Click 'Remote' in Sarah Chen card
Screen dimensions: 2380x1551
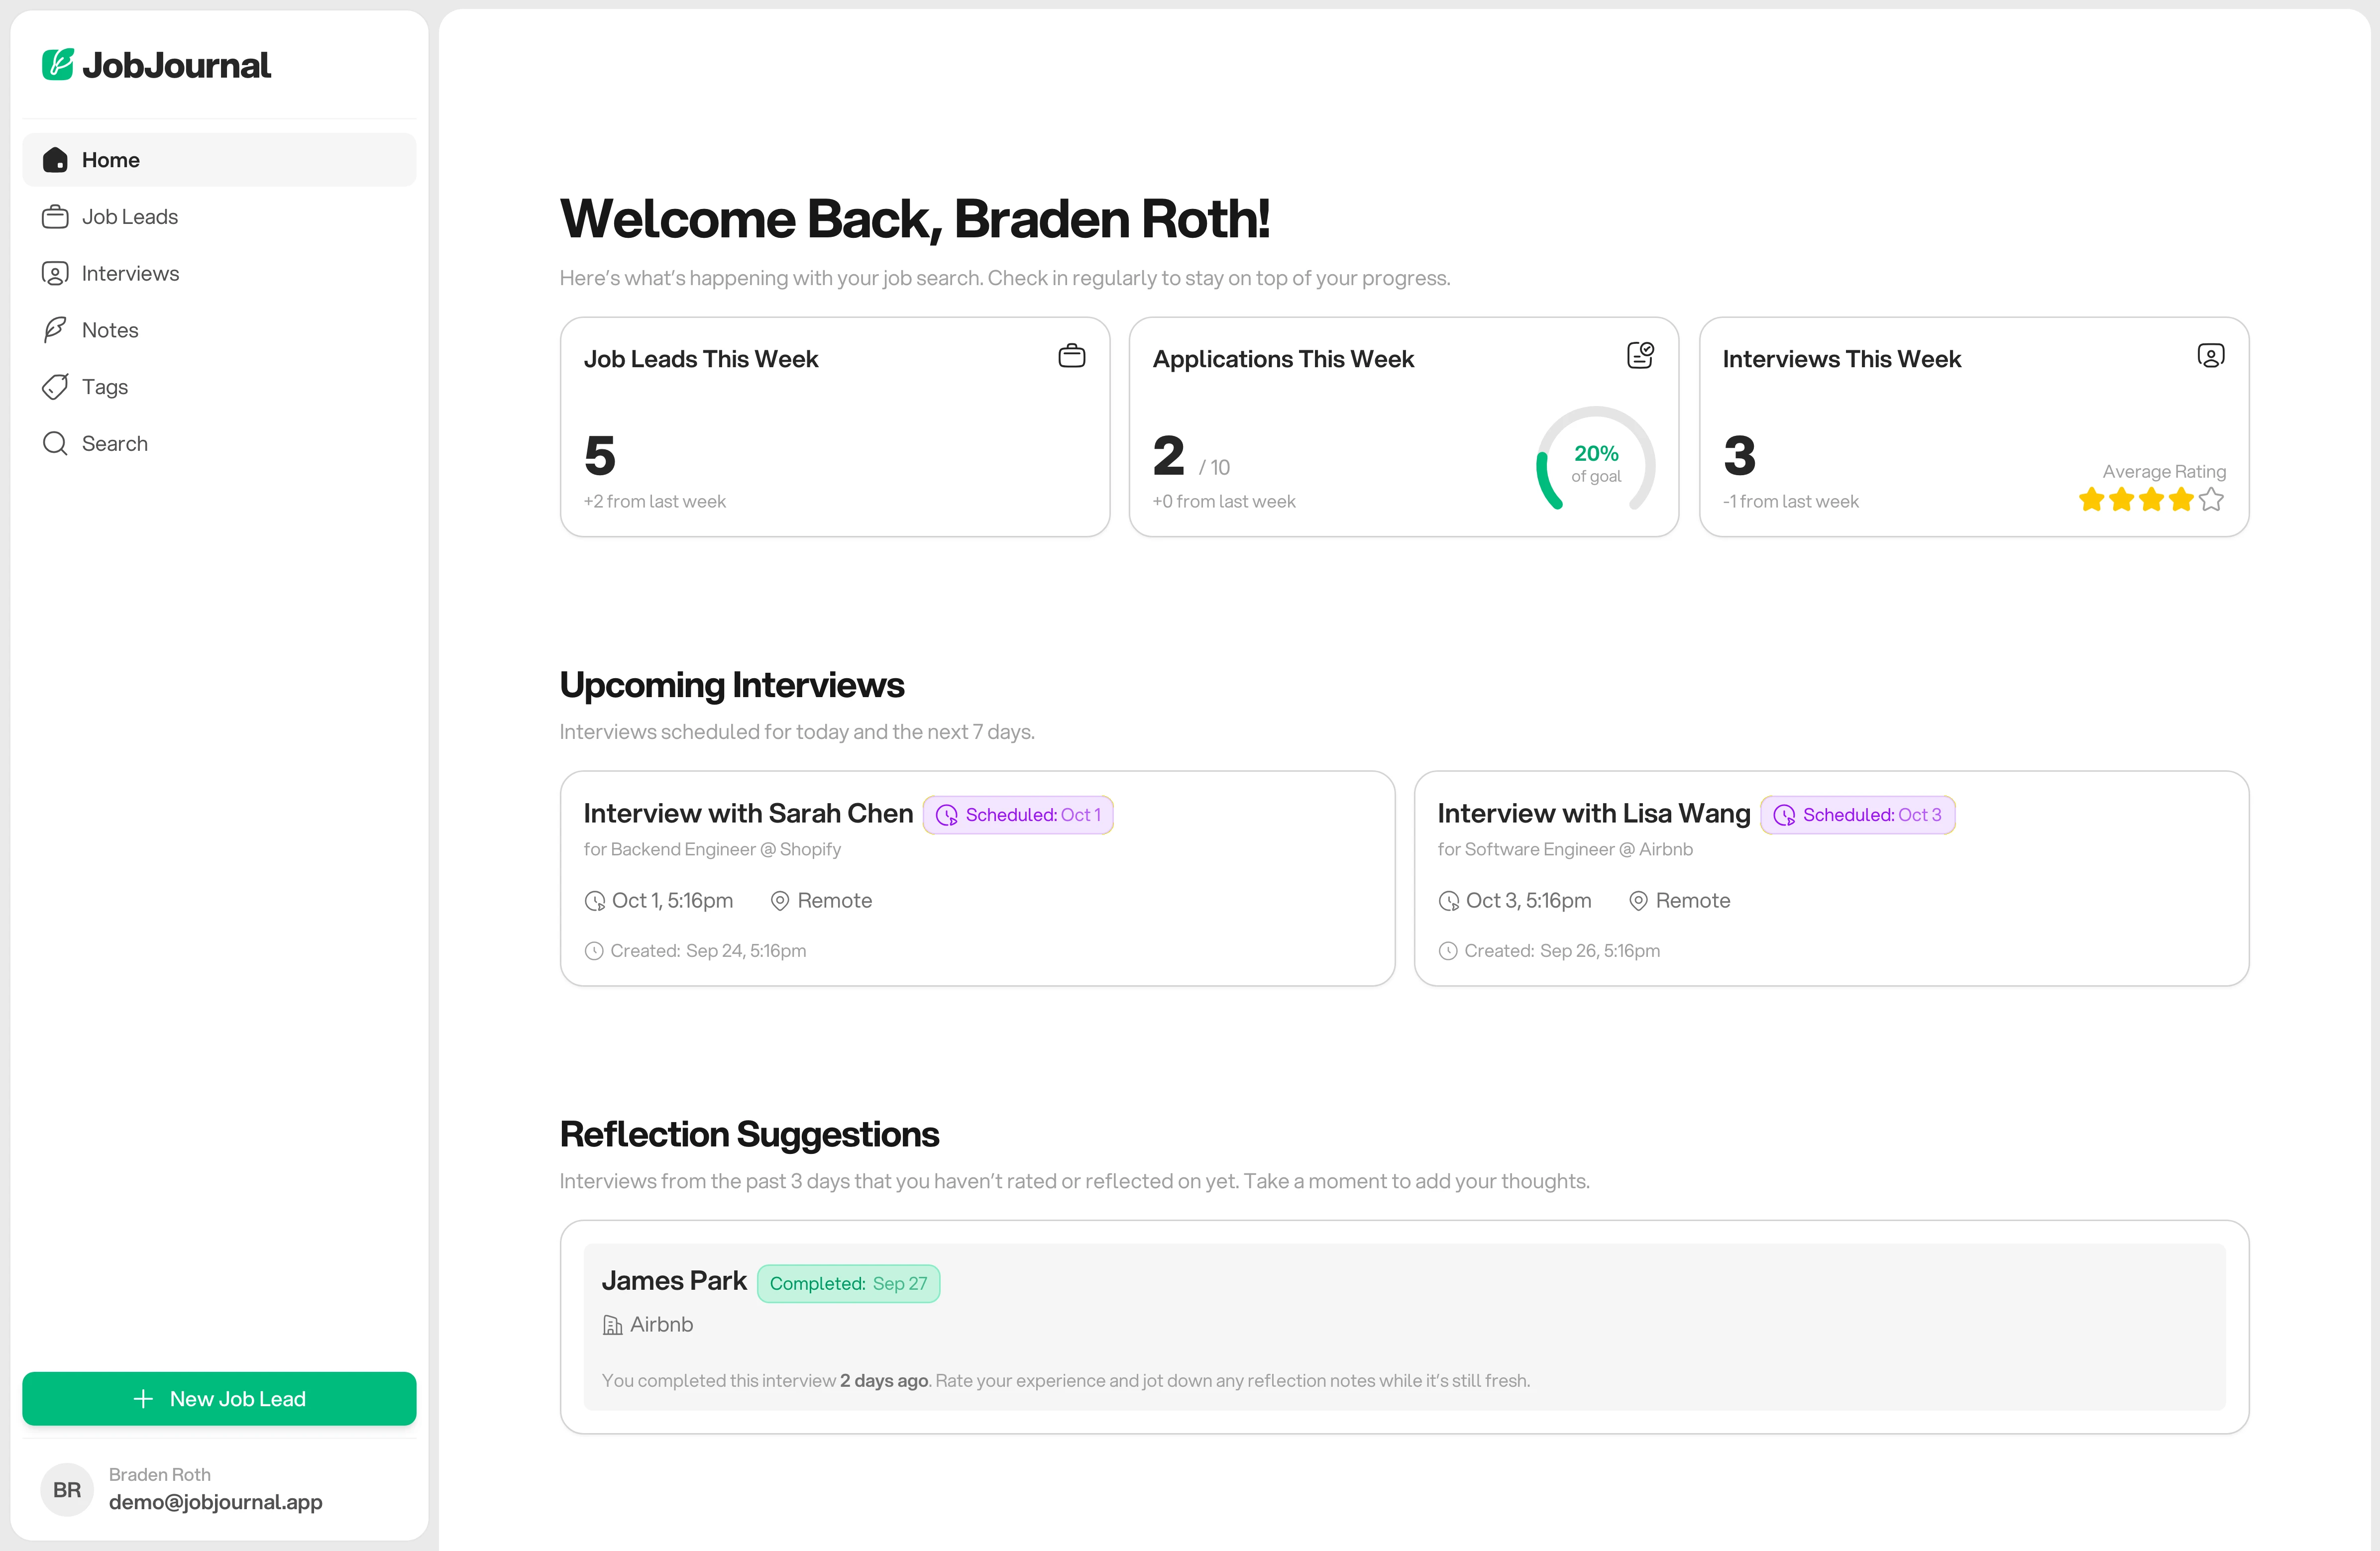coord(835,901)
